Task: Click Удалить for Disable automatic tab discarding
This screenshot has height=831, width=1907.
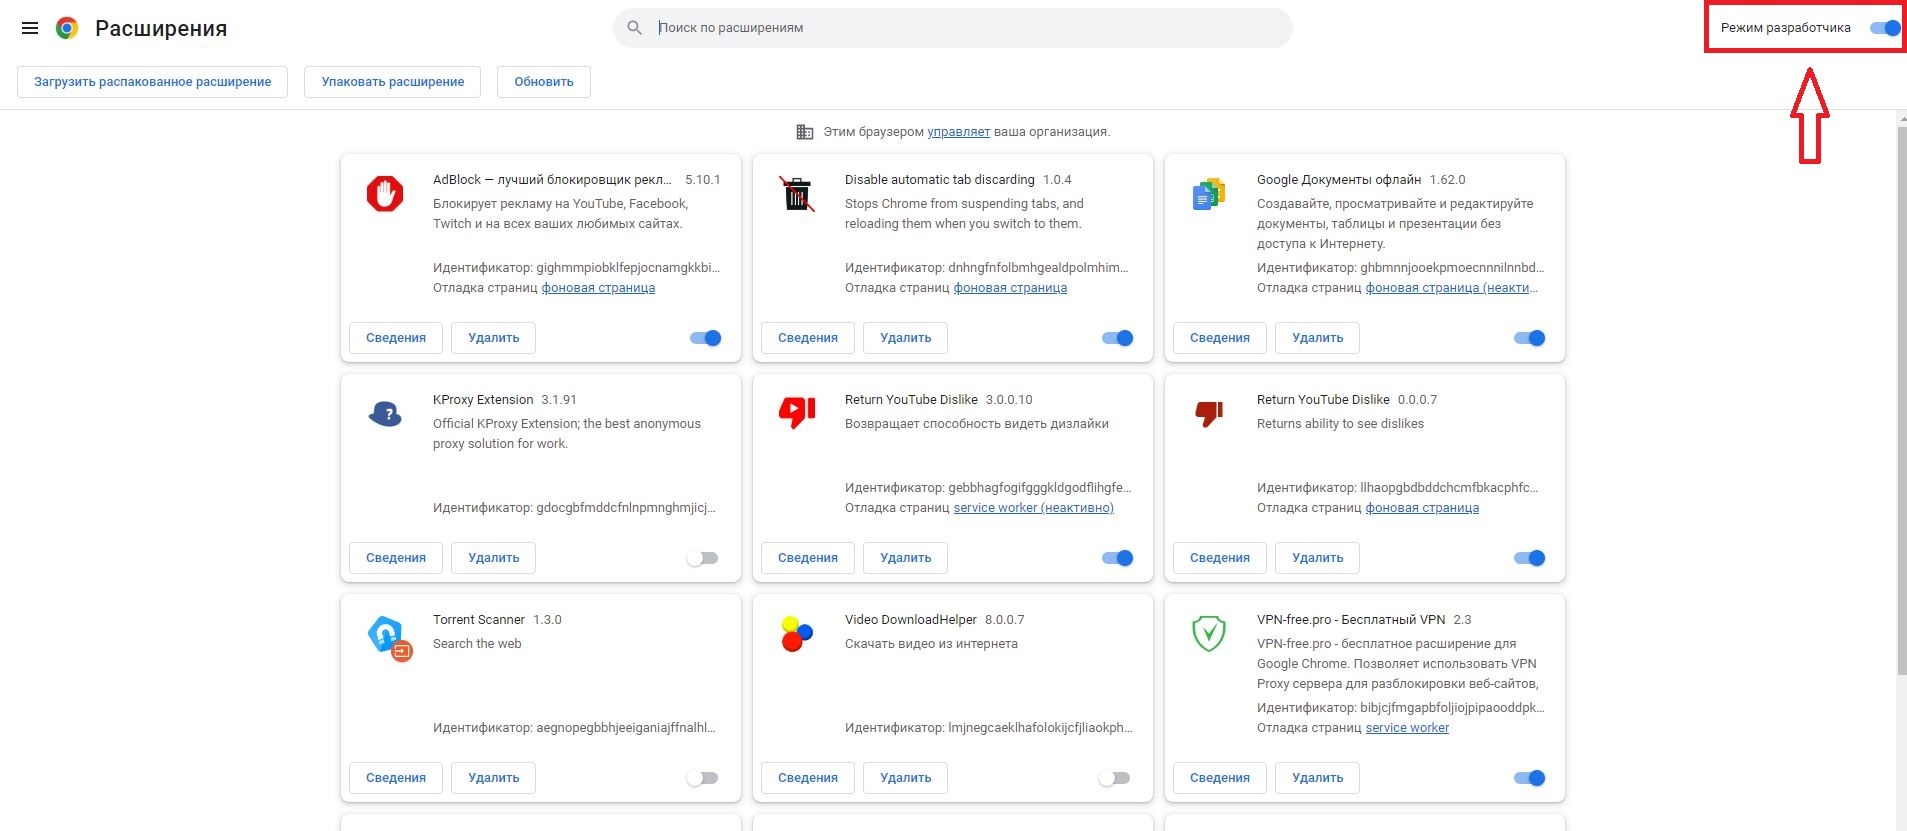Action: click(906, 338)
